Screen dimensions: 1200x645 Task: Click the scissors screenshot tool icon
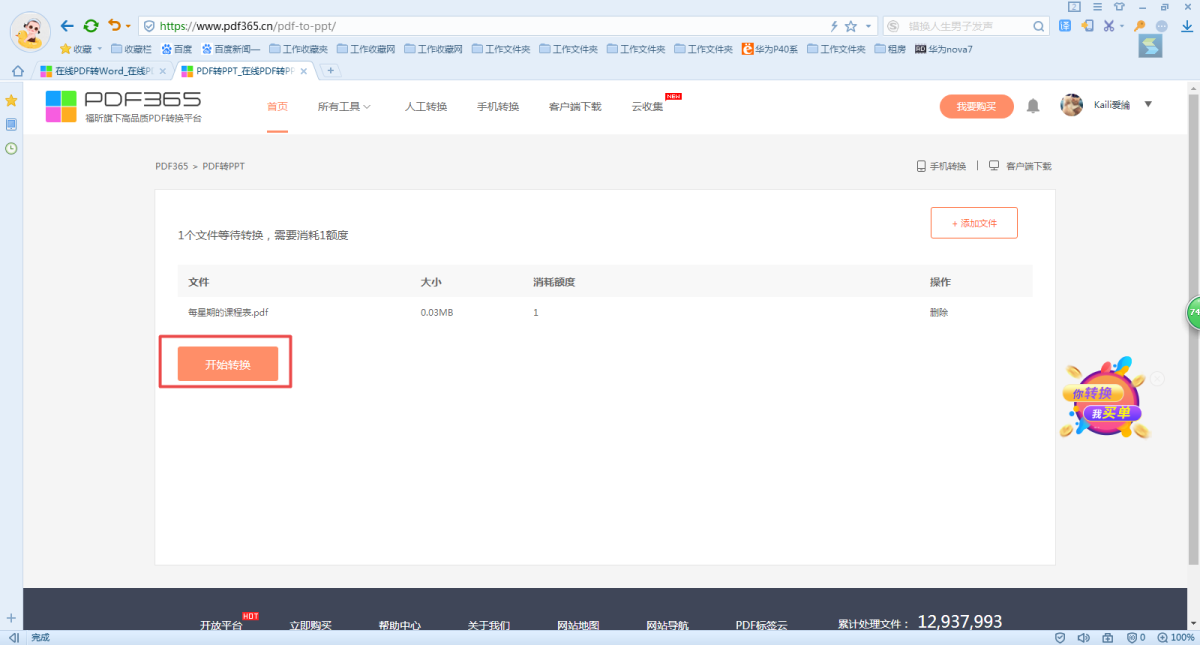point(1109,26)
